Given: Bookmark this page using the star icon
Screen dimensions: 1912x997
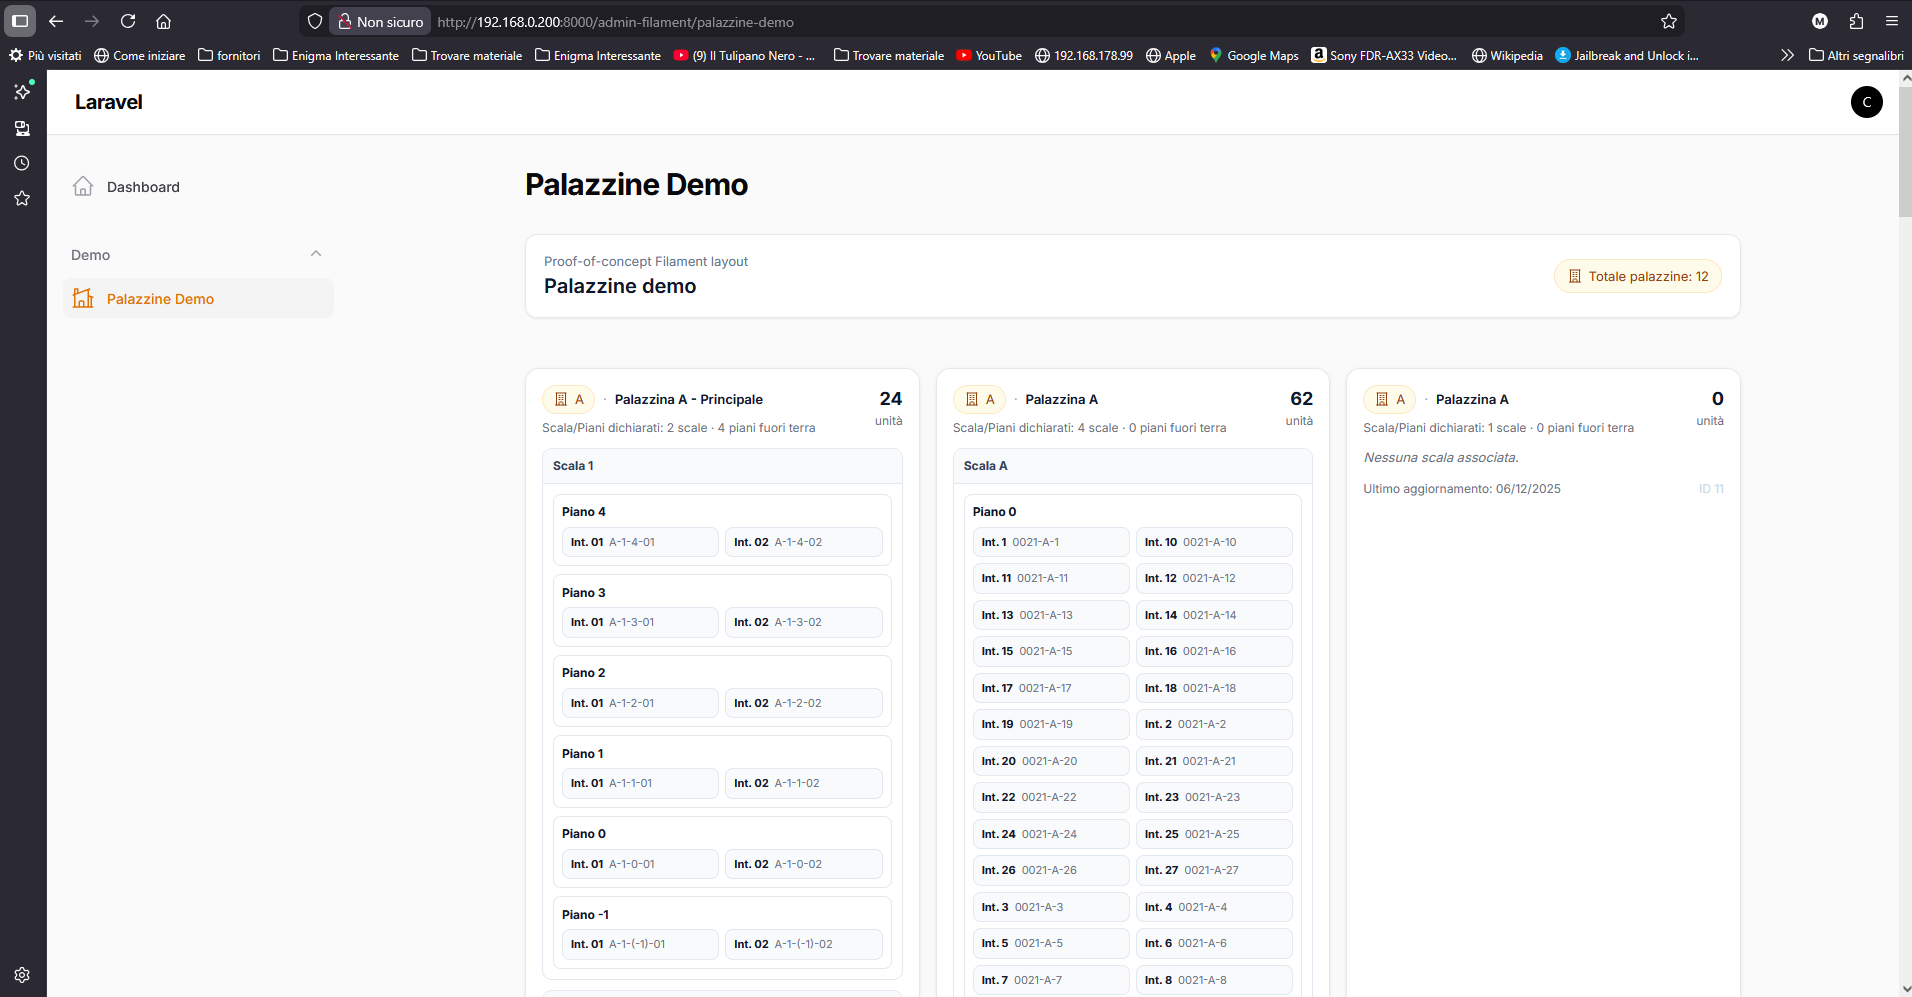Looking at the screenshot, I should tap(1669, 21).
